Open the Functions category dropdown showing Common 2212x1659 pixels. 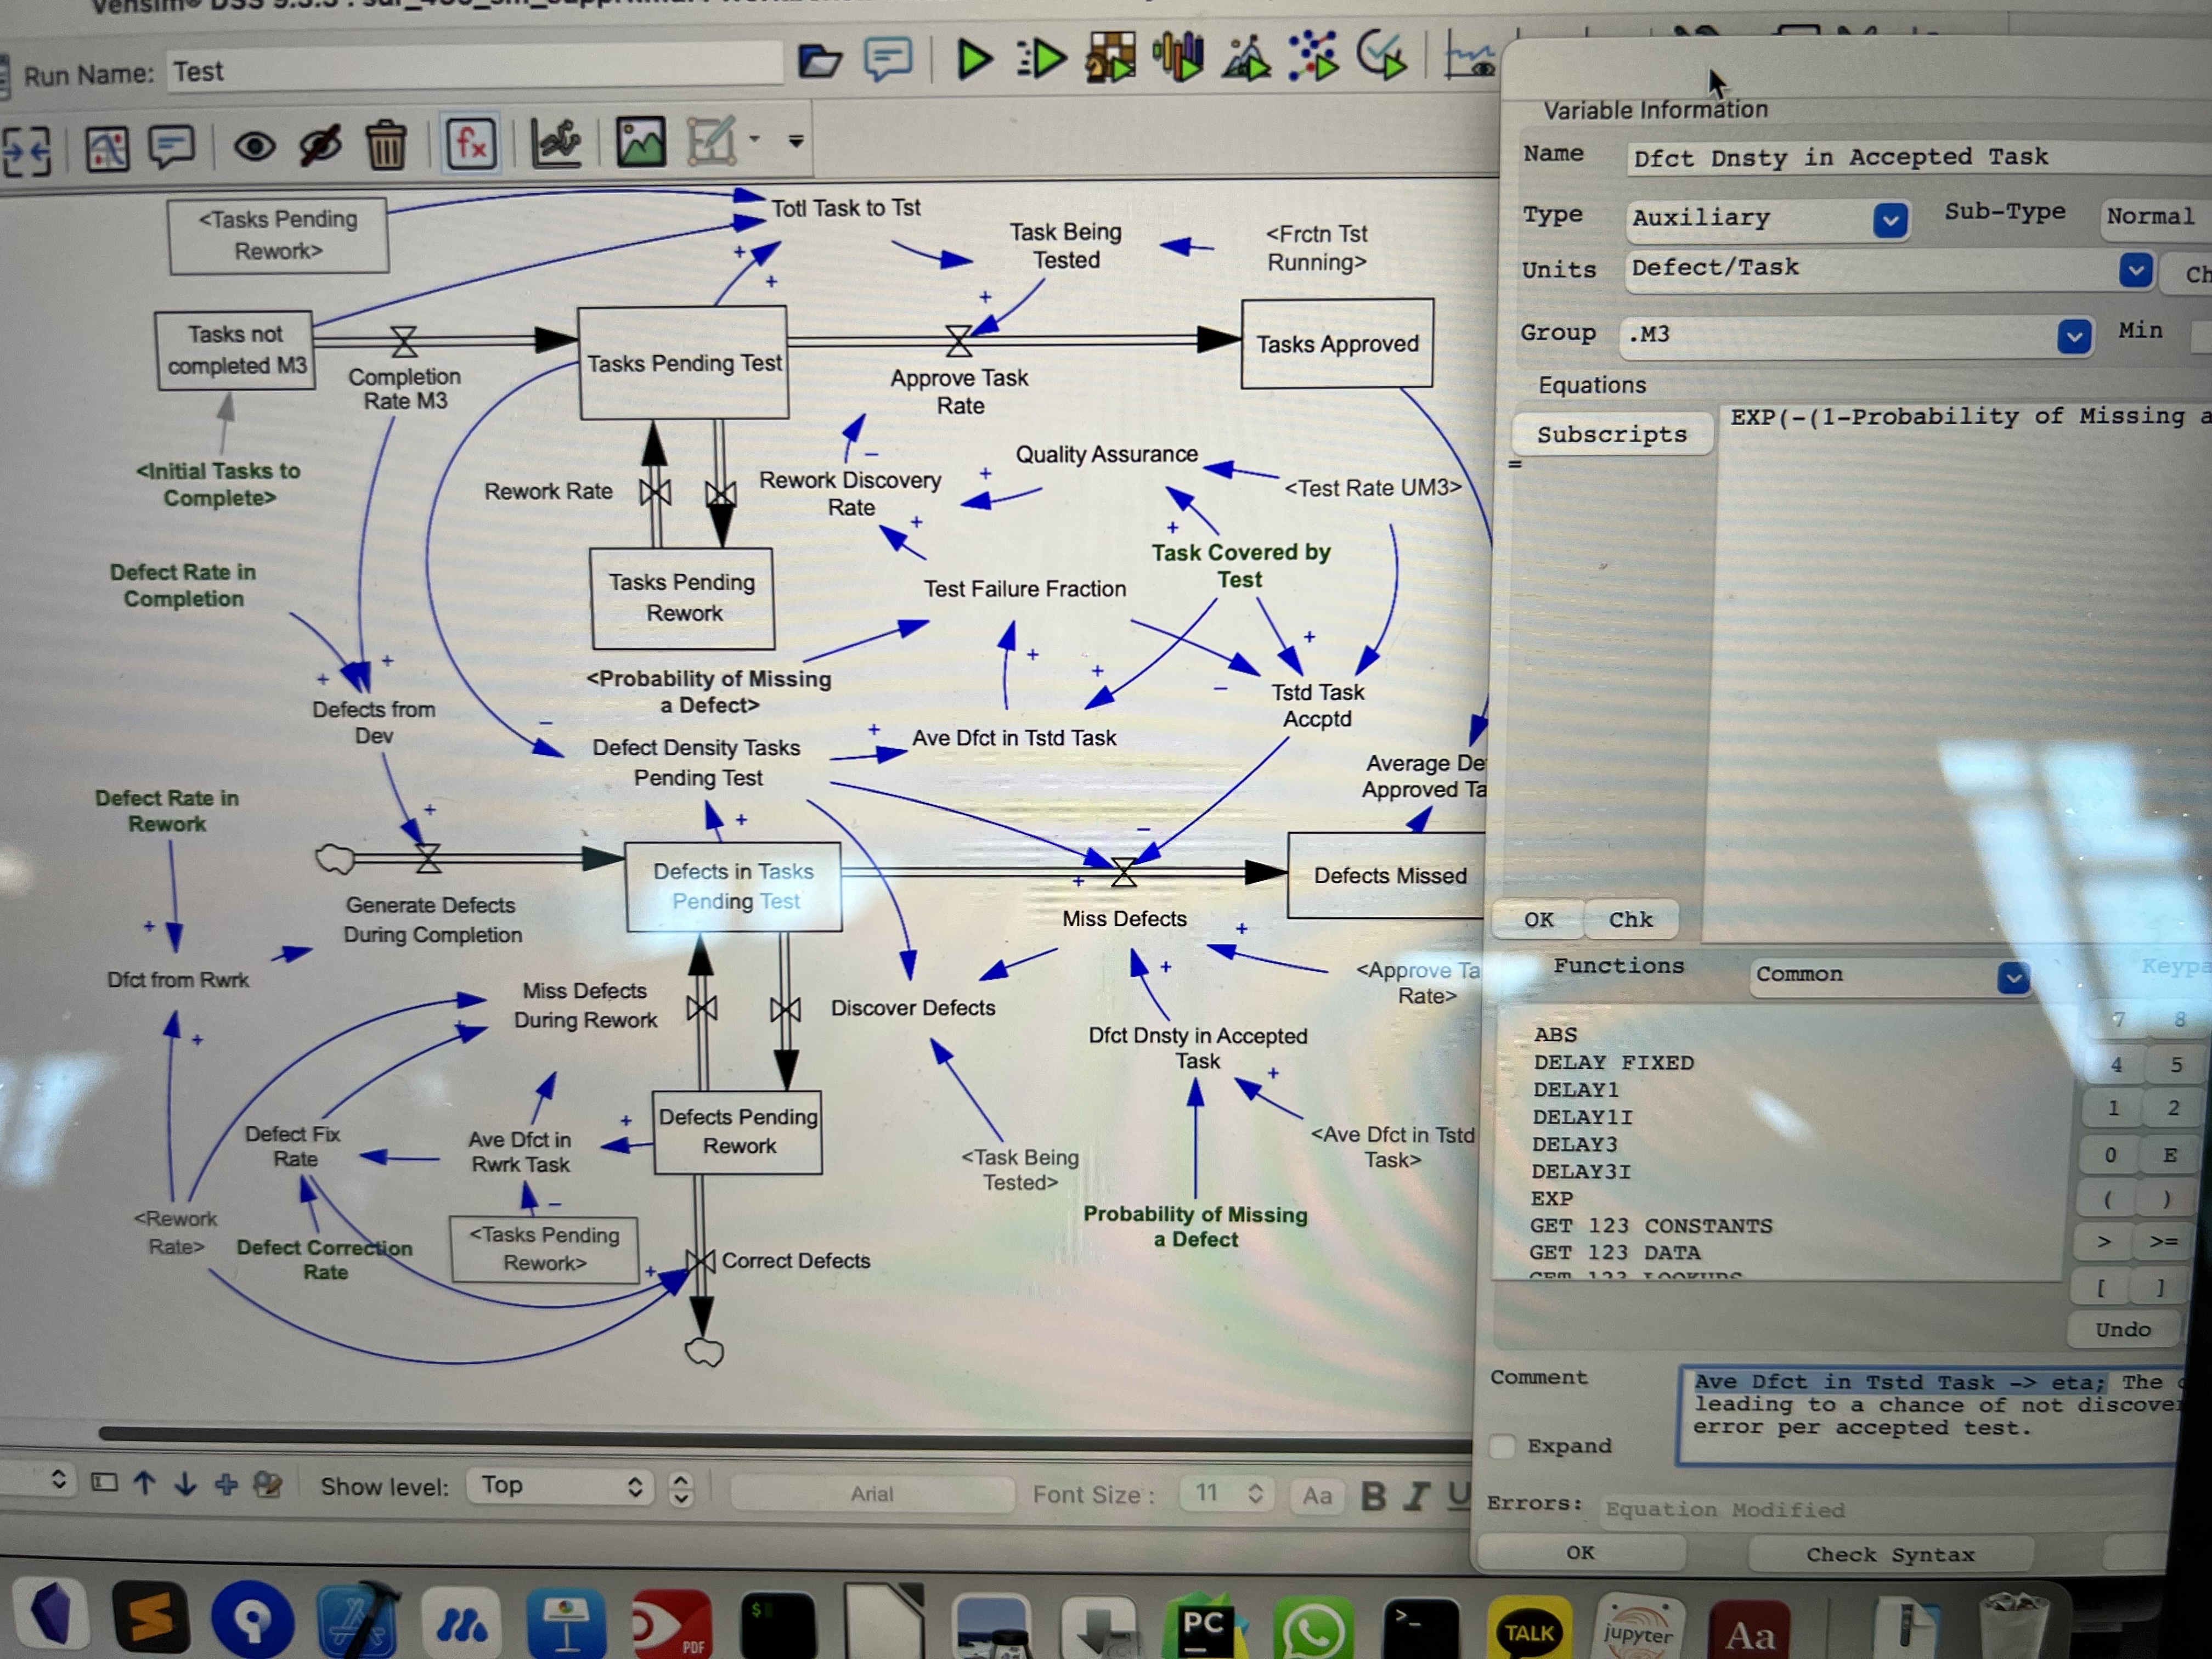[x=1890, y=975]
